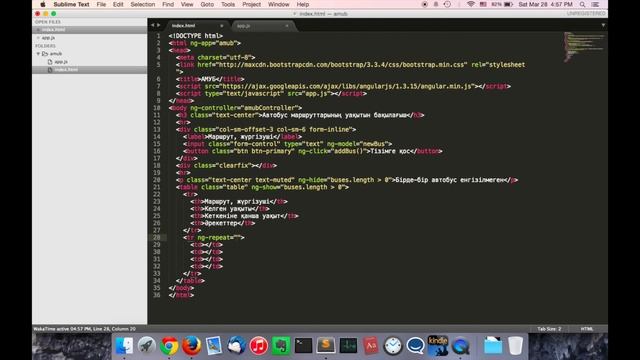
Task: Close the app.js tab
Action: click(x=287, y=26)
